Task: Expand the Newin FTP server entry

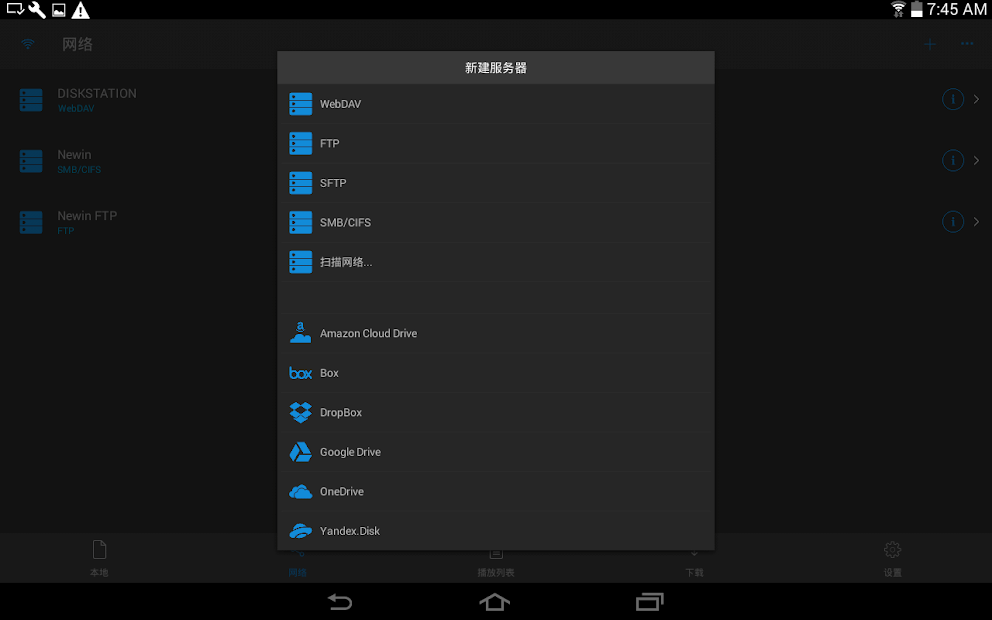Action: [x=977, y=221]
